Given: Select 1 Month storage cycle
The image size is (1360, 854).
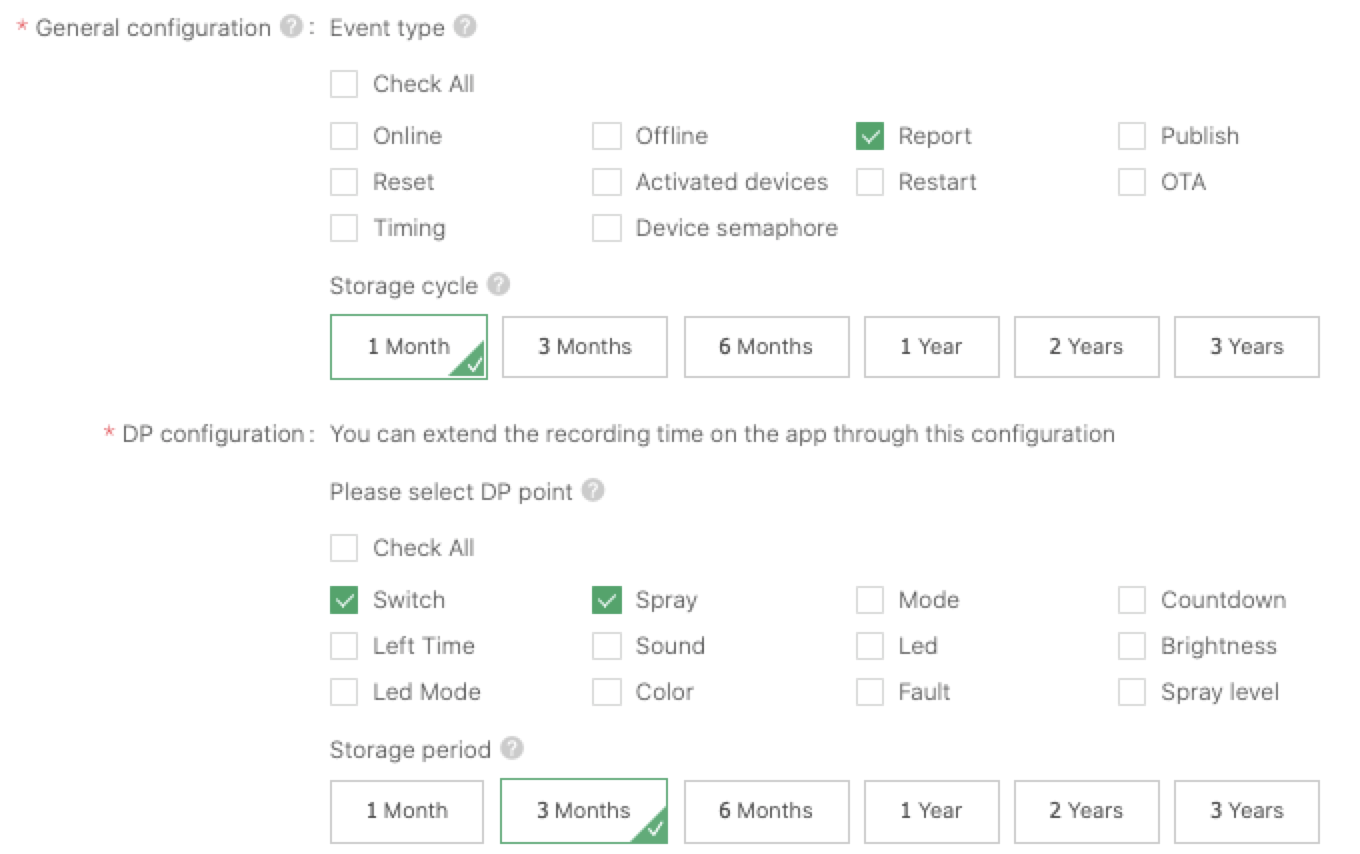Looking at the screenshot, I should coord(409,347).
